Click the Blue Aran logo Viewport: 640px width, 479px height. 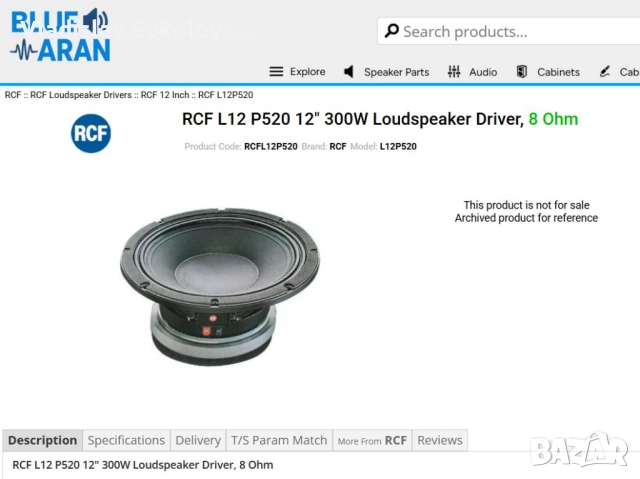60,35
